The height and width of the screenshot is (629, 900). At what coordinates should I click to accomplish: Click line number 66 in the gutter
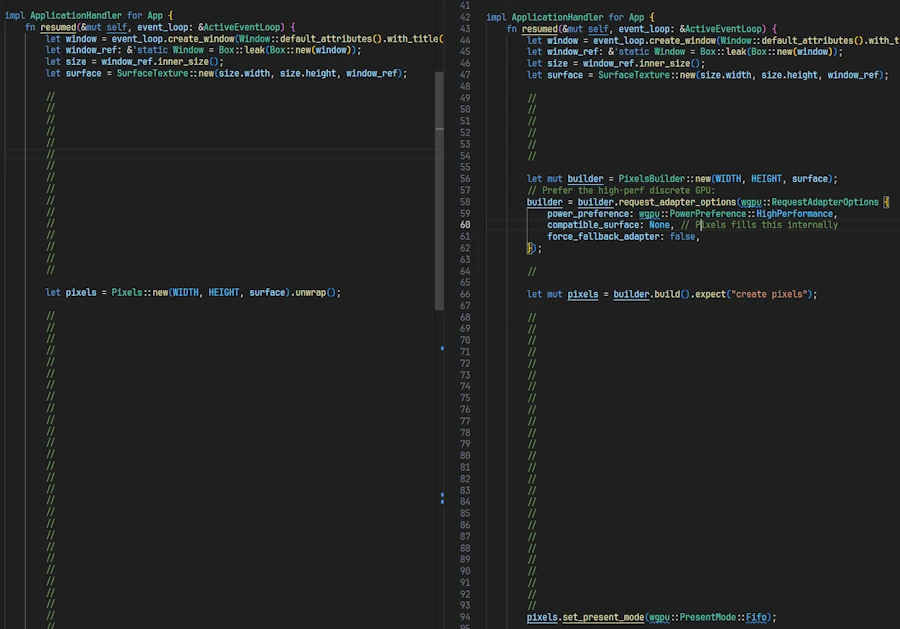(x=465, y=294)
